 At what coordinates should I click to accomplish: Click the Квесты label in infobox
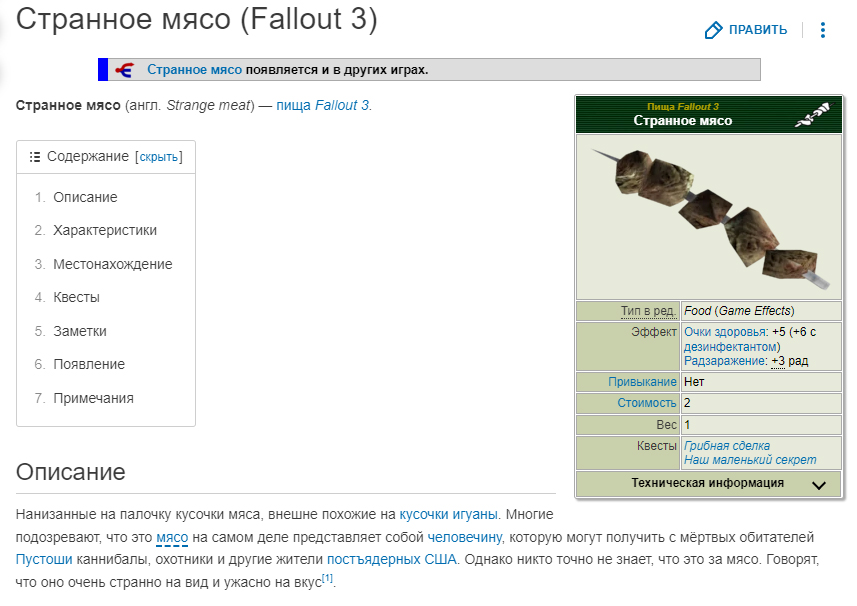click(x=656, y=446)
